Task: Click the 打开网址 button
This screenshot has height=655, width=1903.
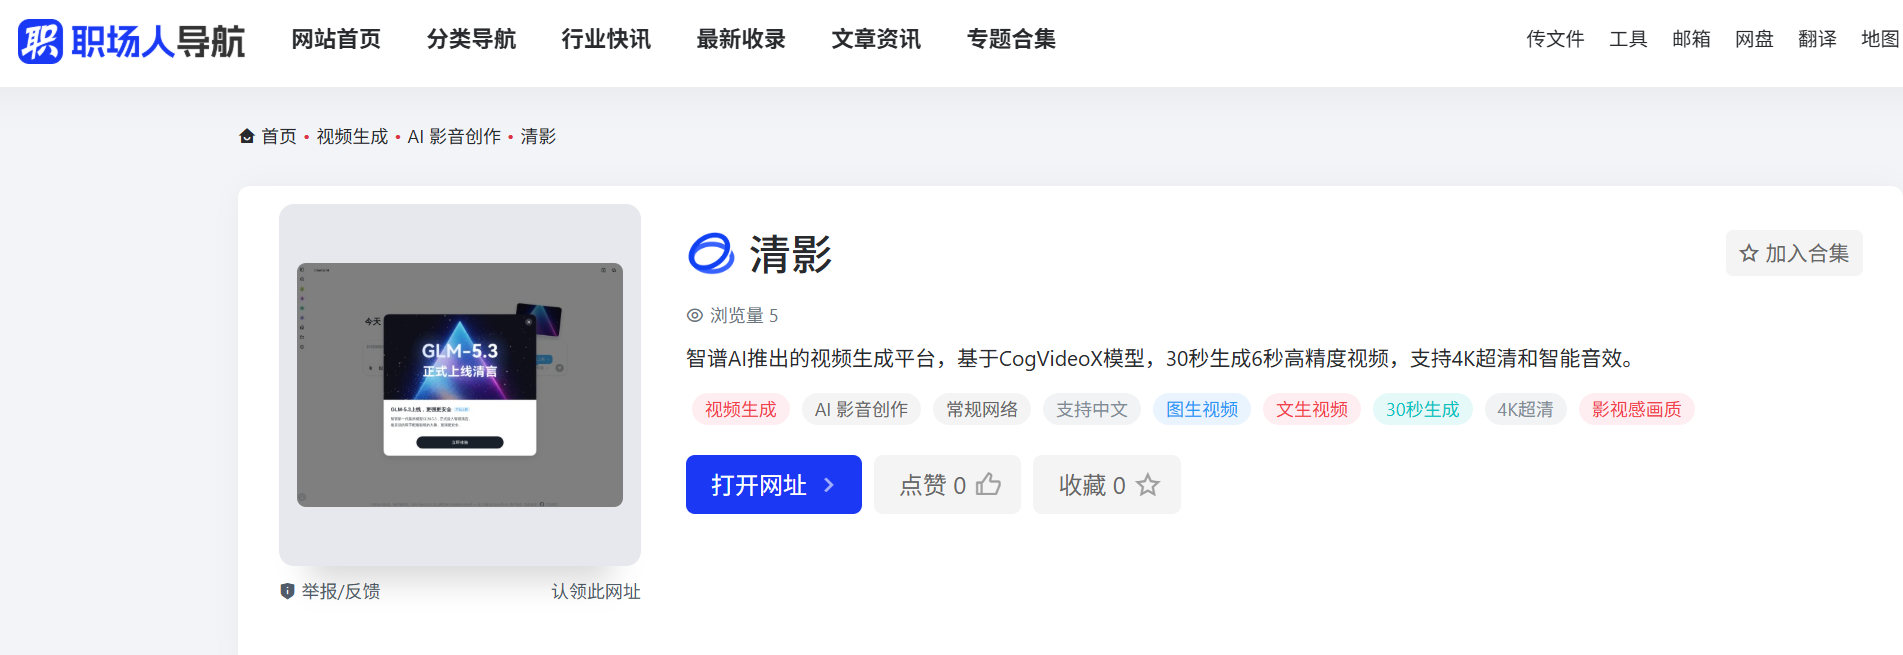Action: [774, 485]
